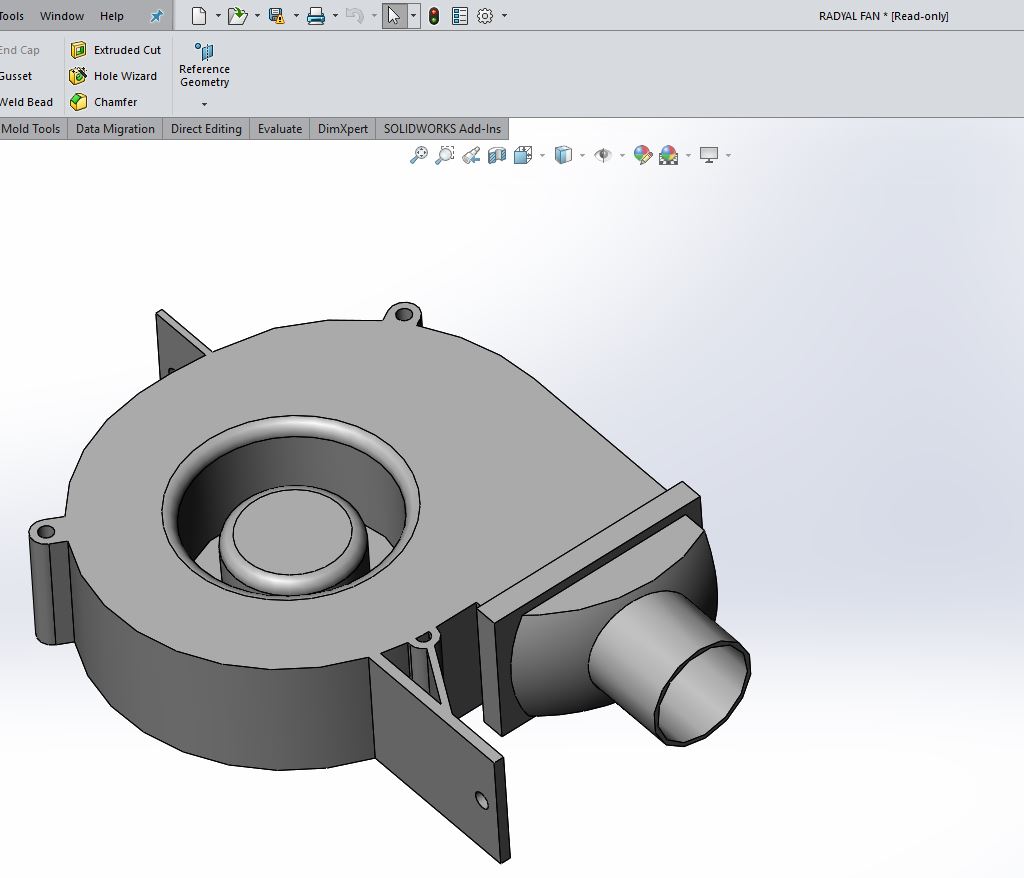Open Edit Appearance color ball
Image resolution: width=1024 pixels, height=878 pixels.
(x=643, y=155)
